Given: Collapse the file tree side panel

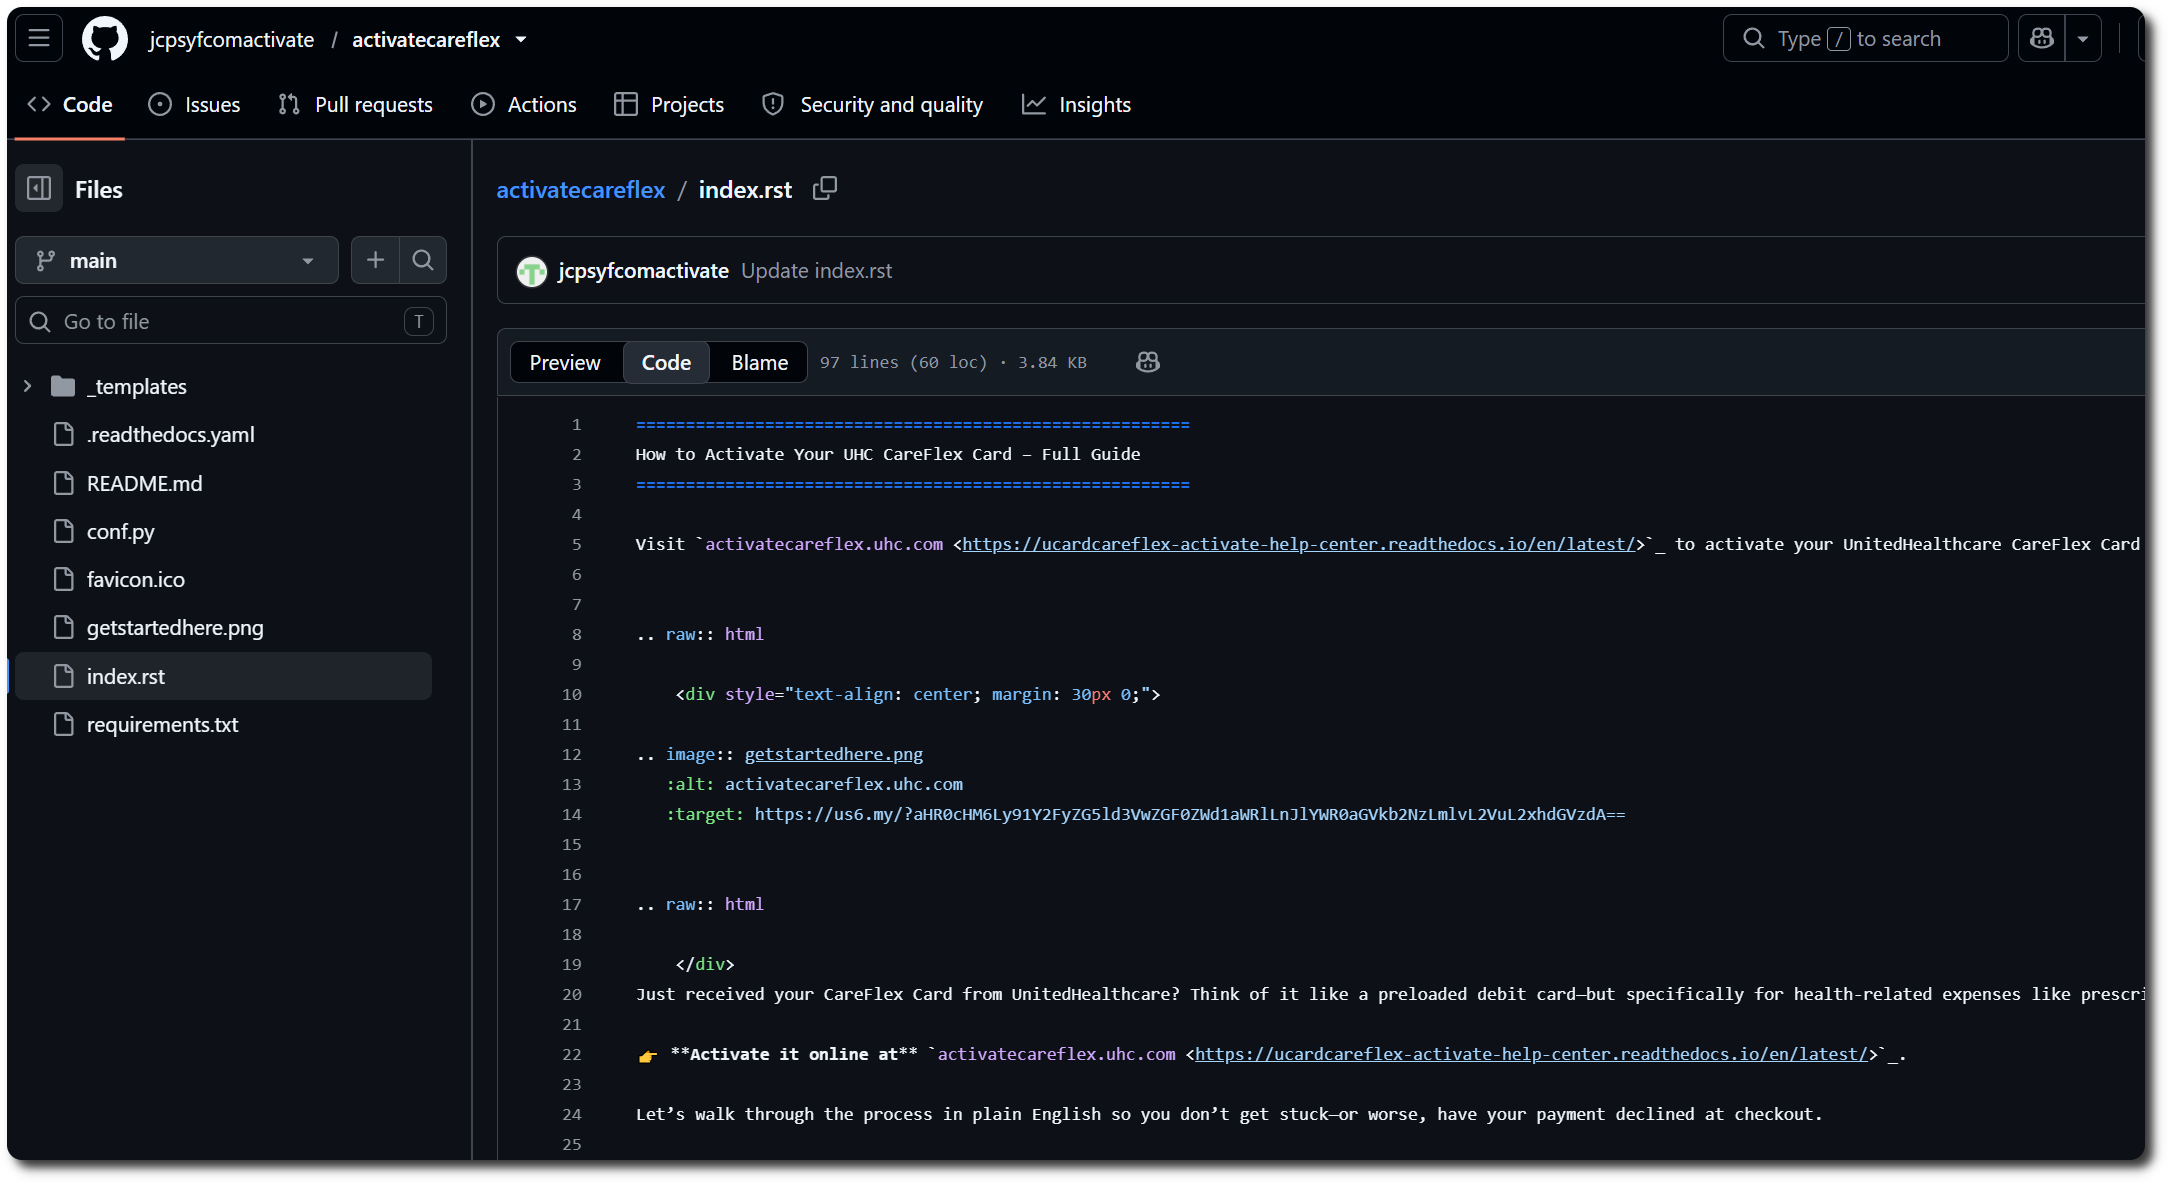Looking at the screenshot, I should (39, 189).
